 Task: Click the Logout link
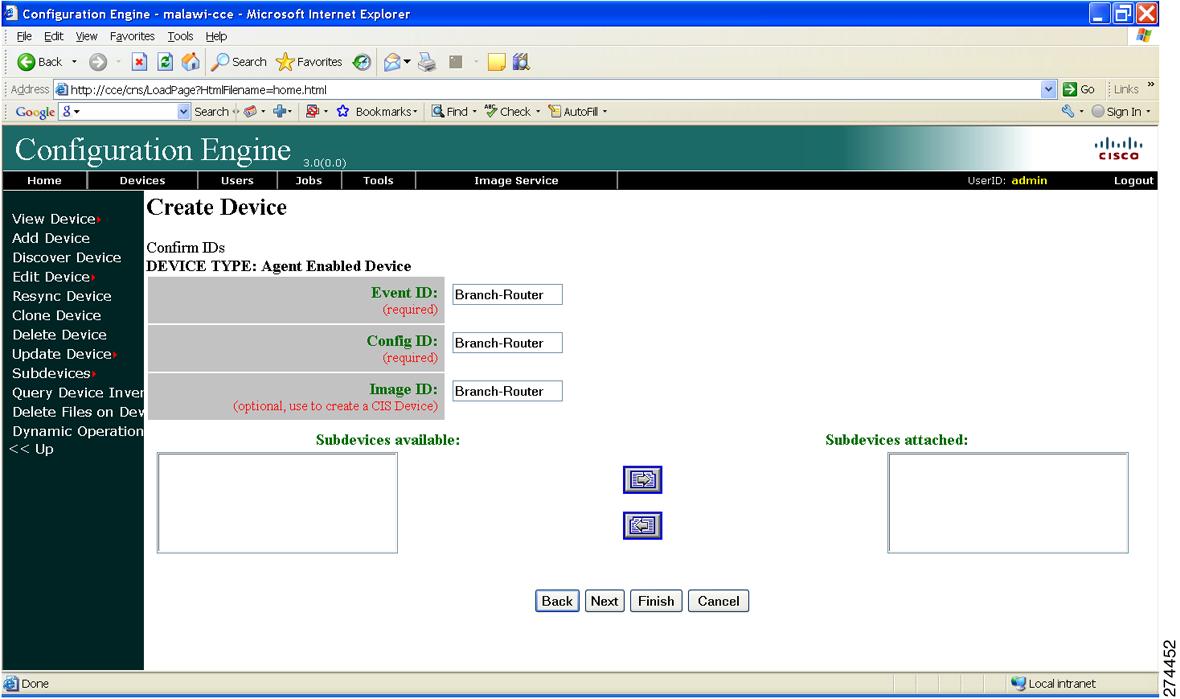pos(1133,181)
